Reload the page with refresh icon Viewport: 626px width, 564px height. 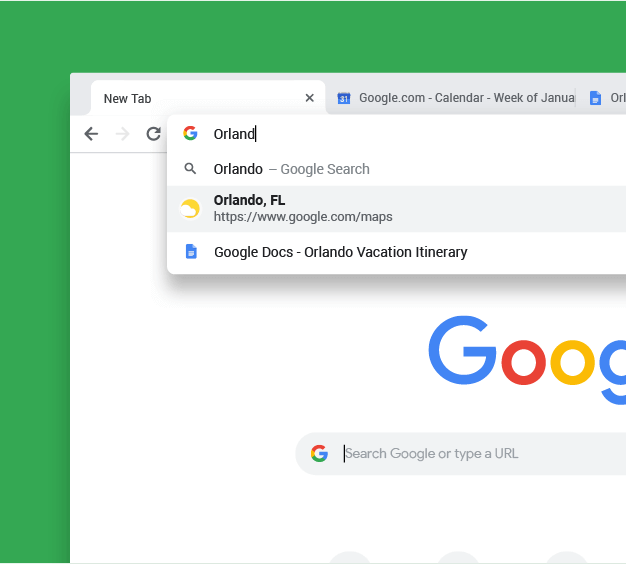153,134
